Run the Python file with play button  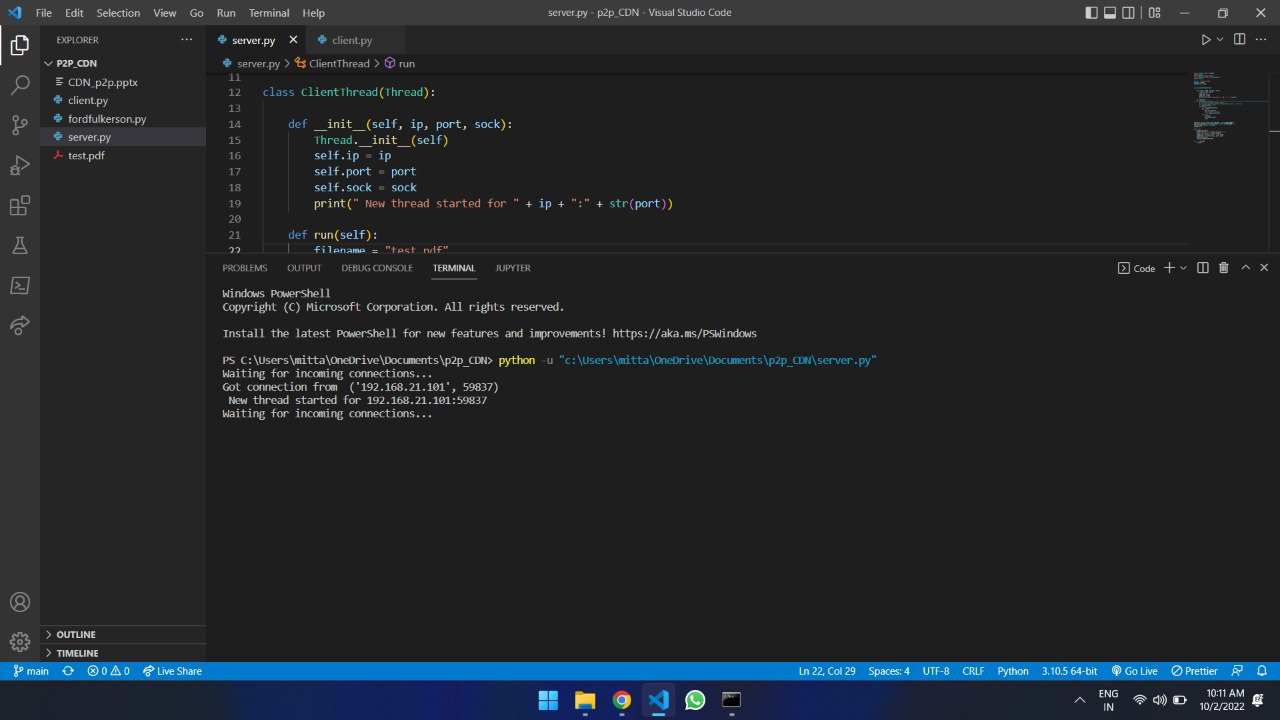pyautogui.click(x=1205, y=40)
